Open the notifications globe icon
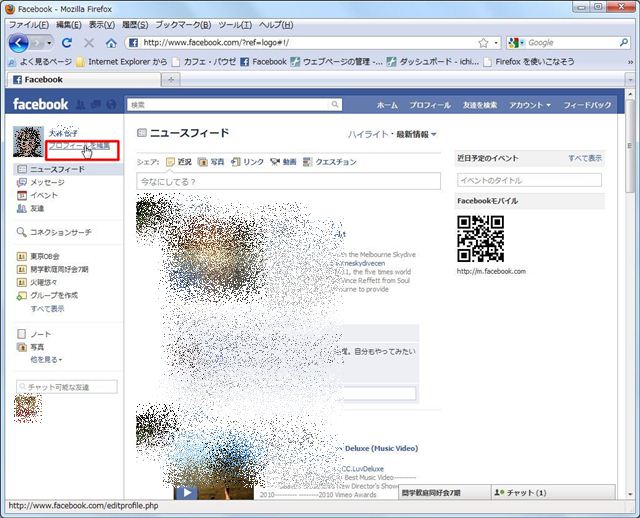640x518 pixels. point(111,104)
